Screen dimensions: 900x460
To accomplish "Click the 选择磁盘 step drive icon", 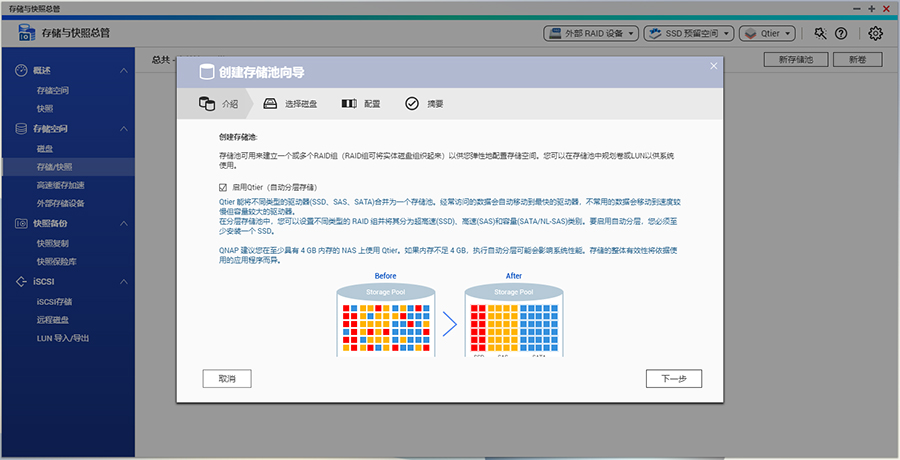I will 270,103.
